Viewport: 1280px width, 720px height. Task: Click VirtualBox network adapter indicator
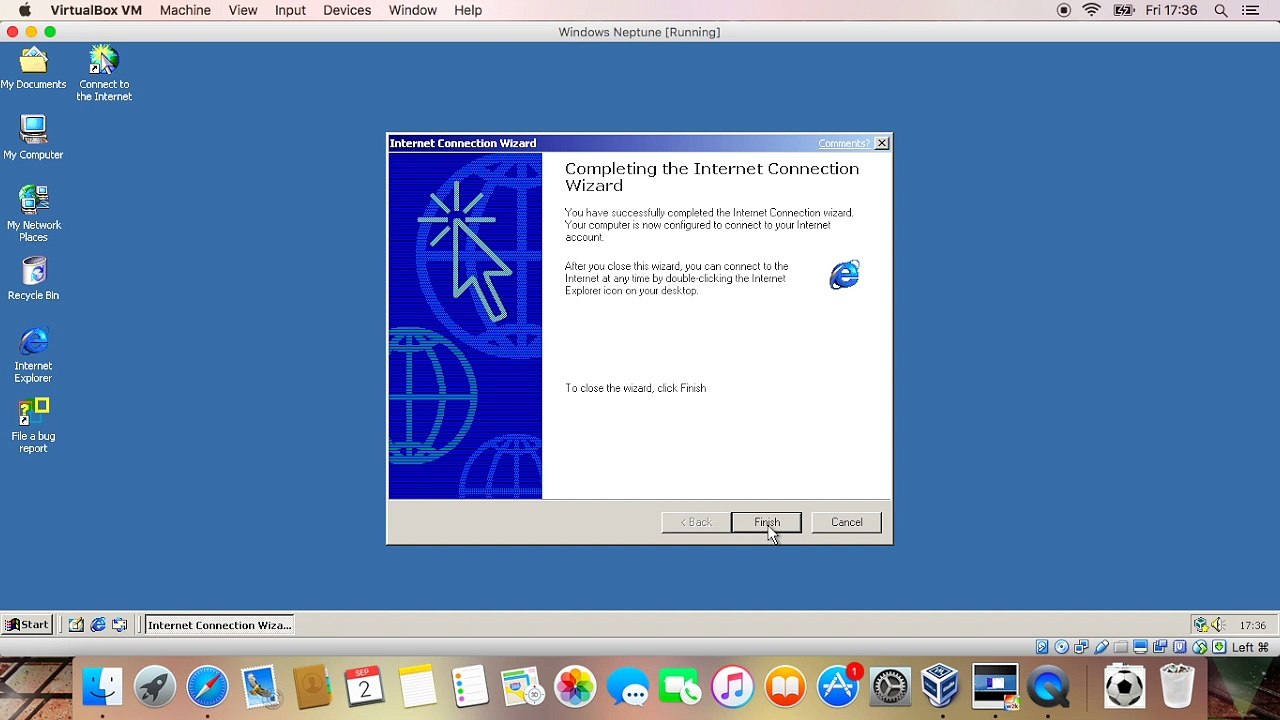[x=1081, y=647]
